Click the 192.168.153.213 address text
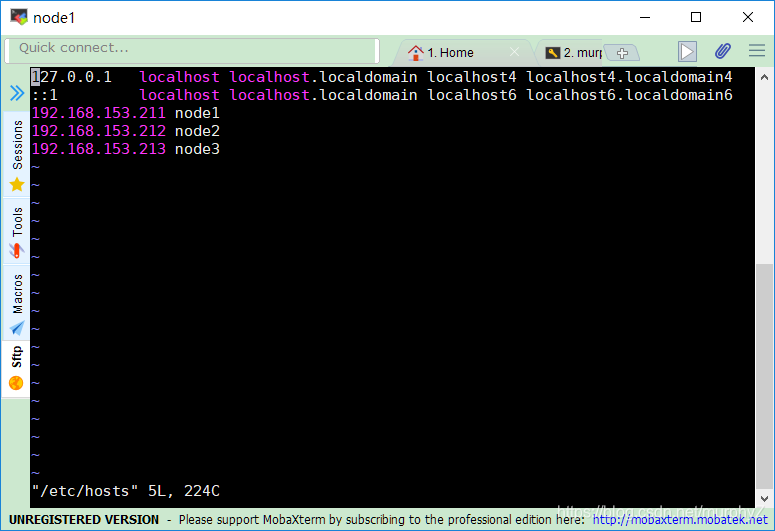The image size is (775, 531). coord(99,149)
